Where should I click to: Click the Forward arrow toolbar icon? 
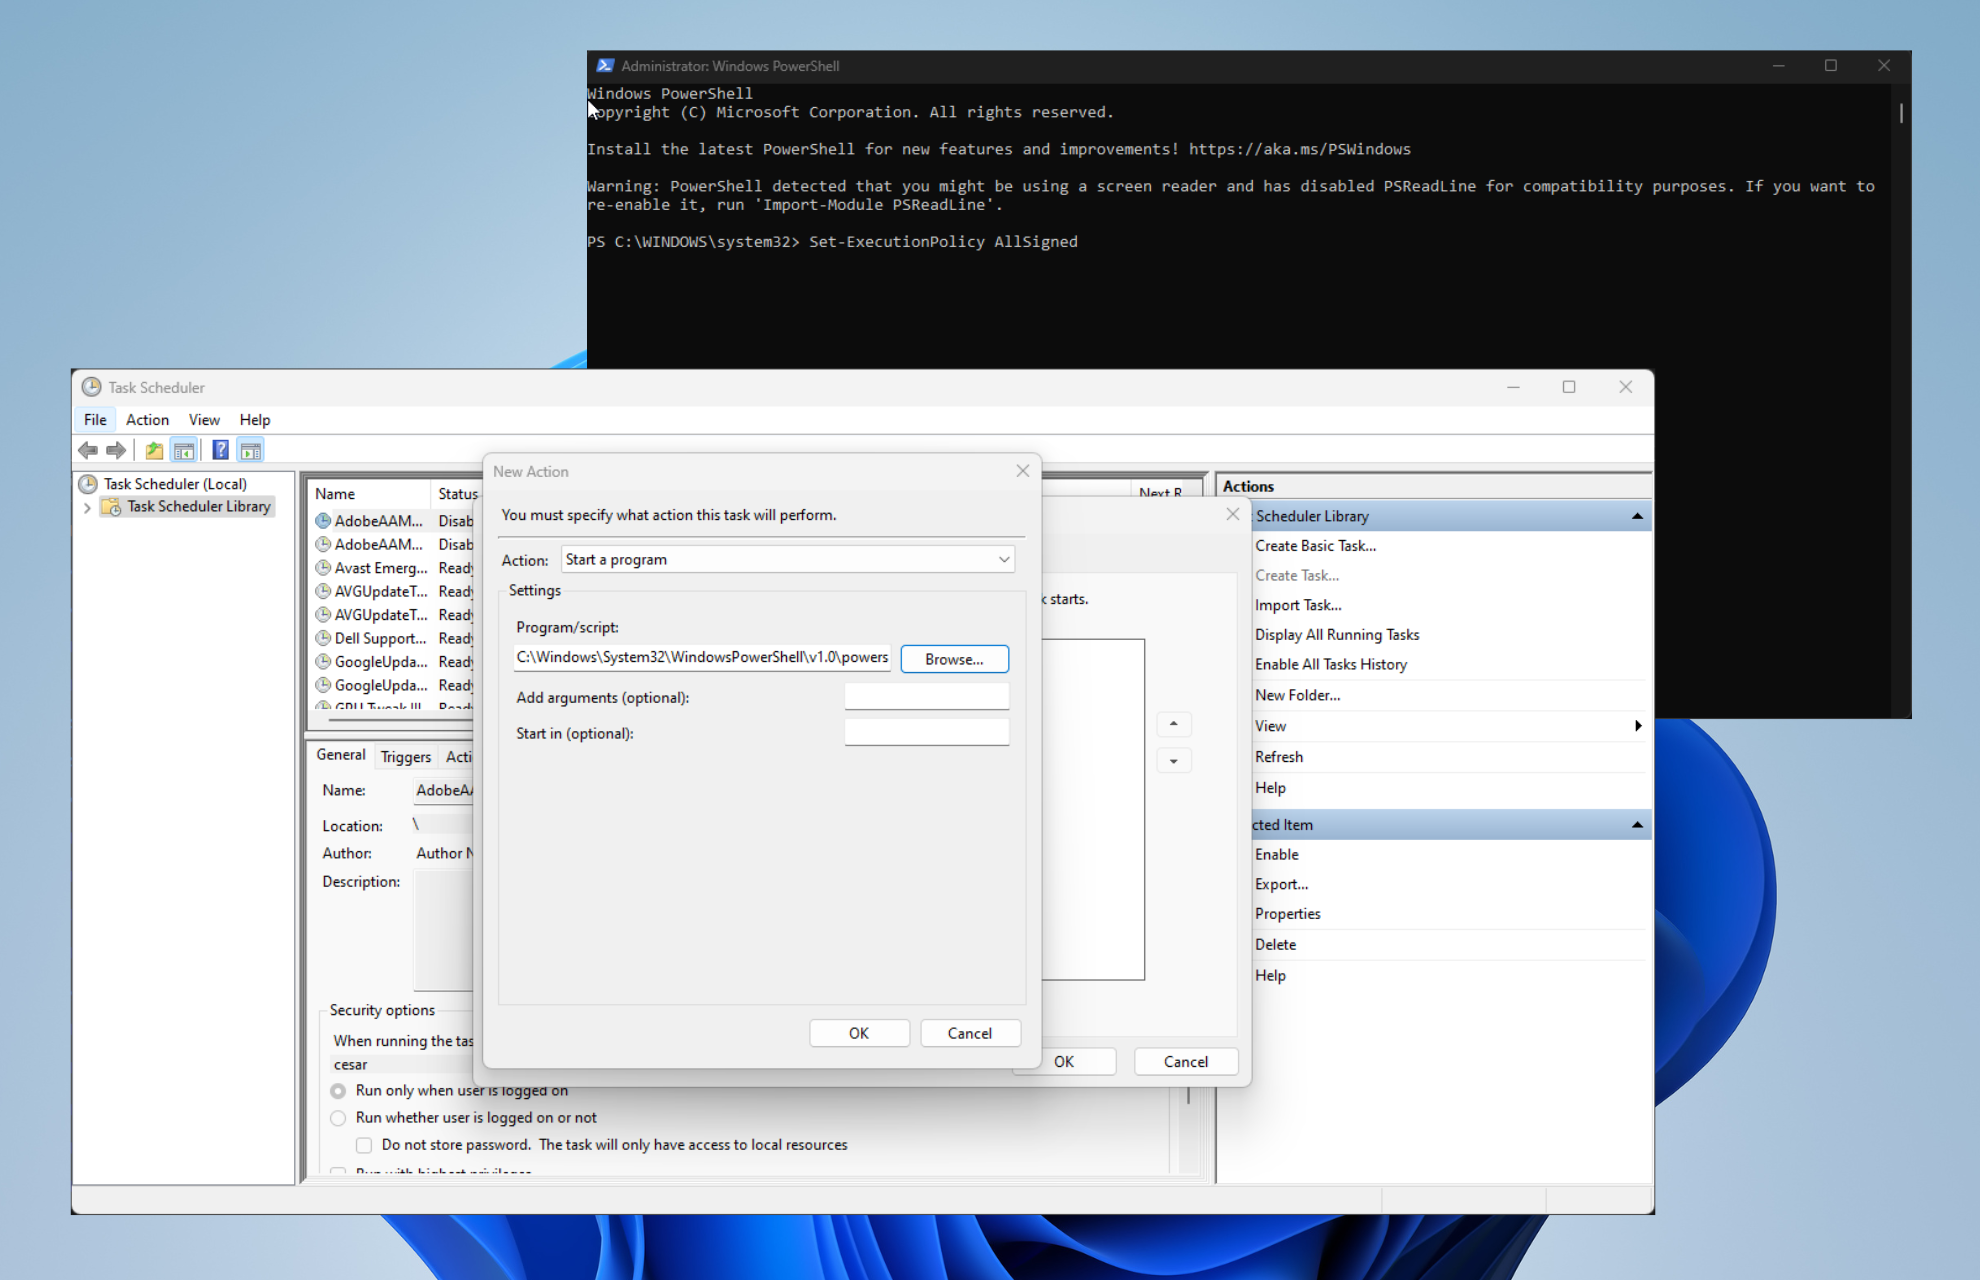pos(117,451)
